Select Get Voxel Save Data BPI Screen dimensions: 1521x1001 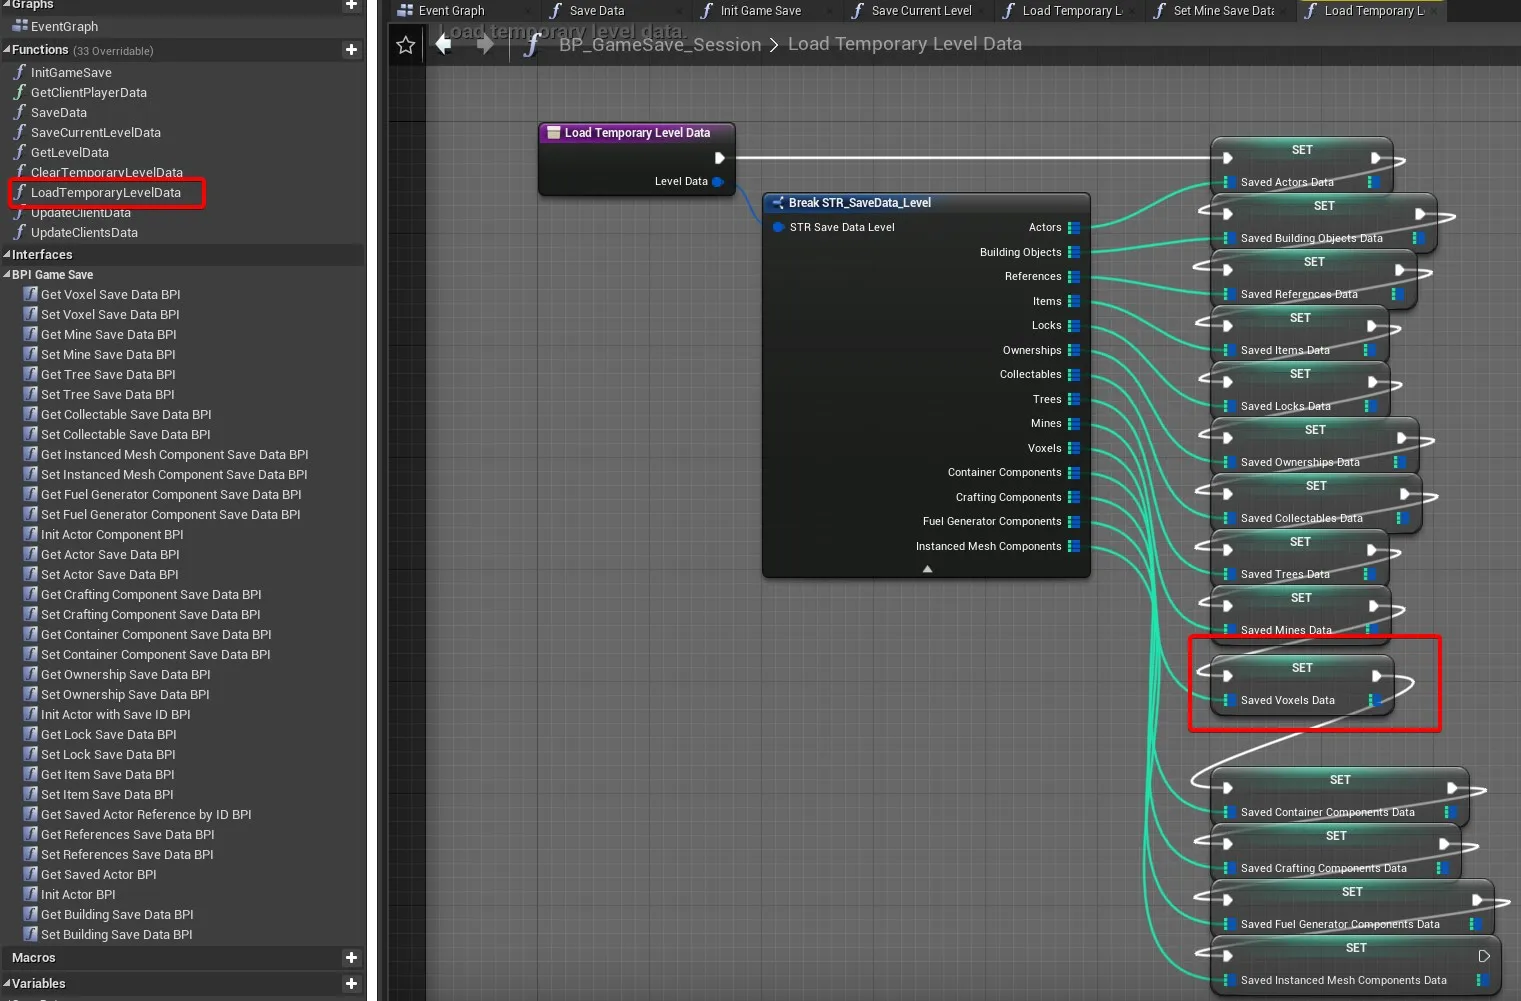pyautogui.click(x=110, y=295)
